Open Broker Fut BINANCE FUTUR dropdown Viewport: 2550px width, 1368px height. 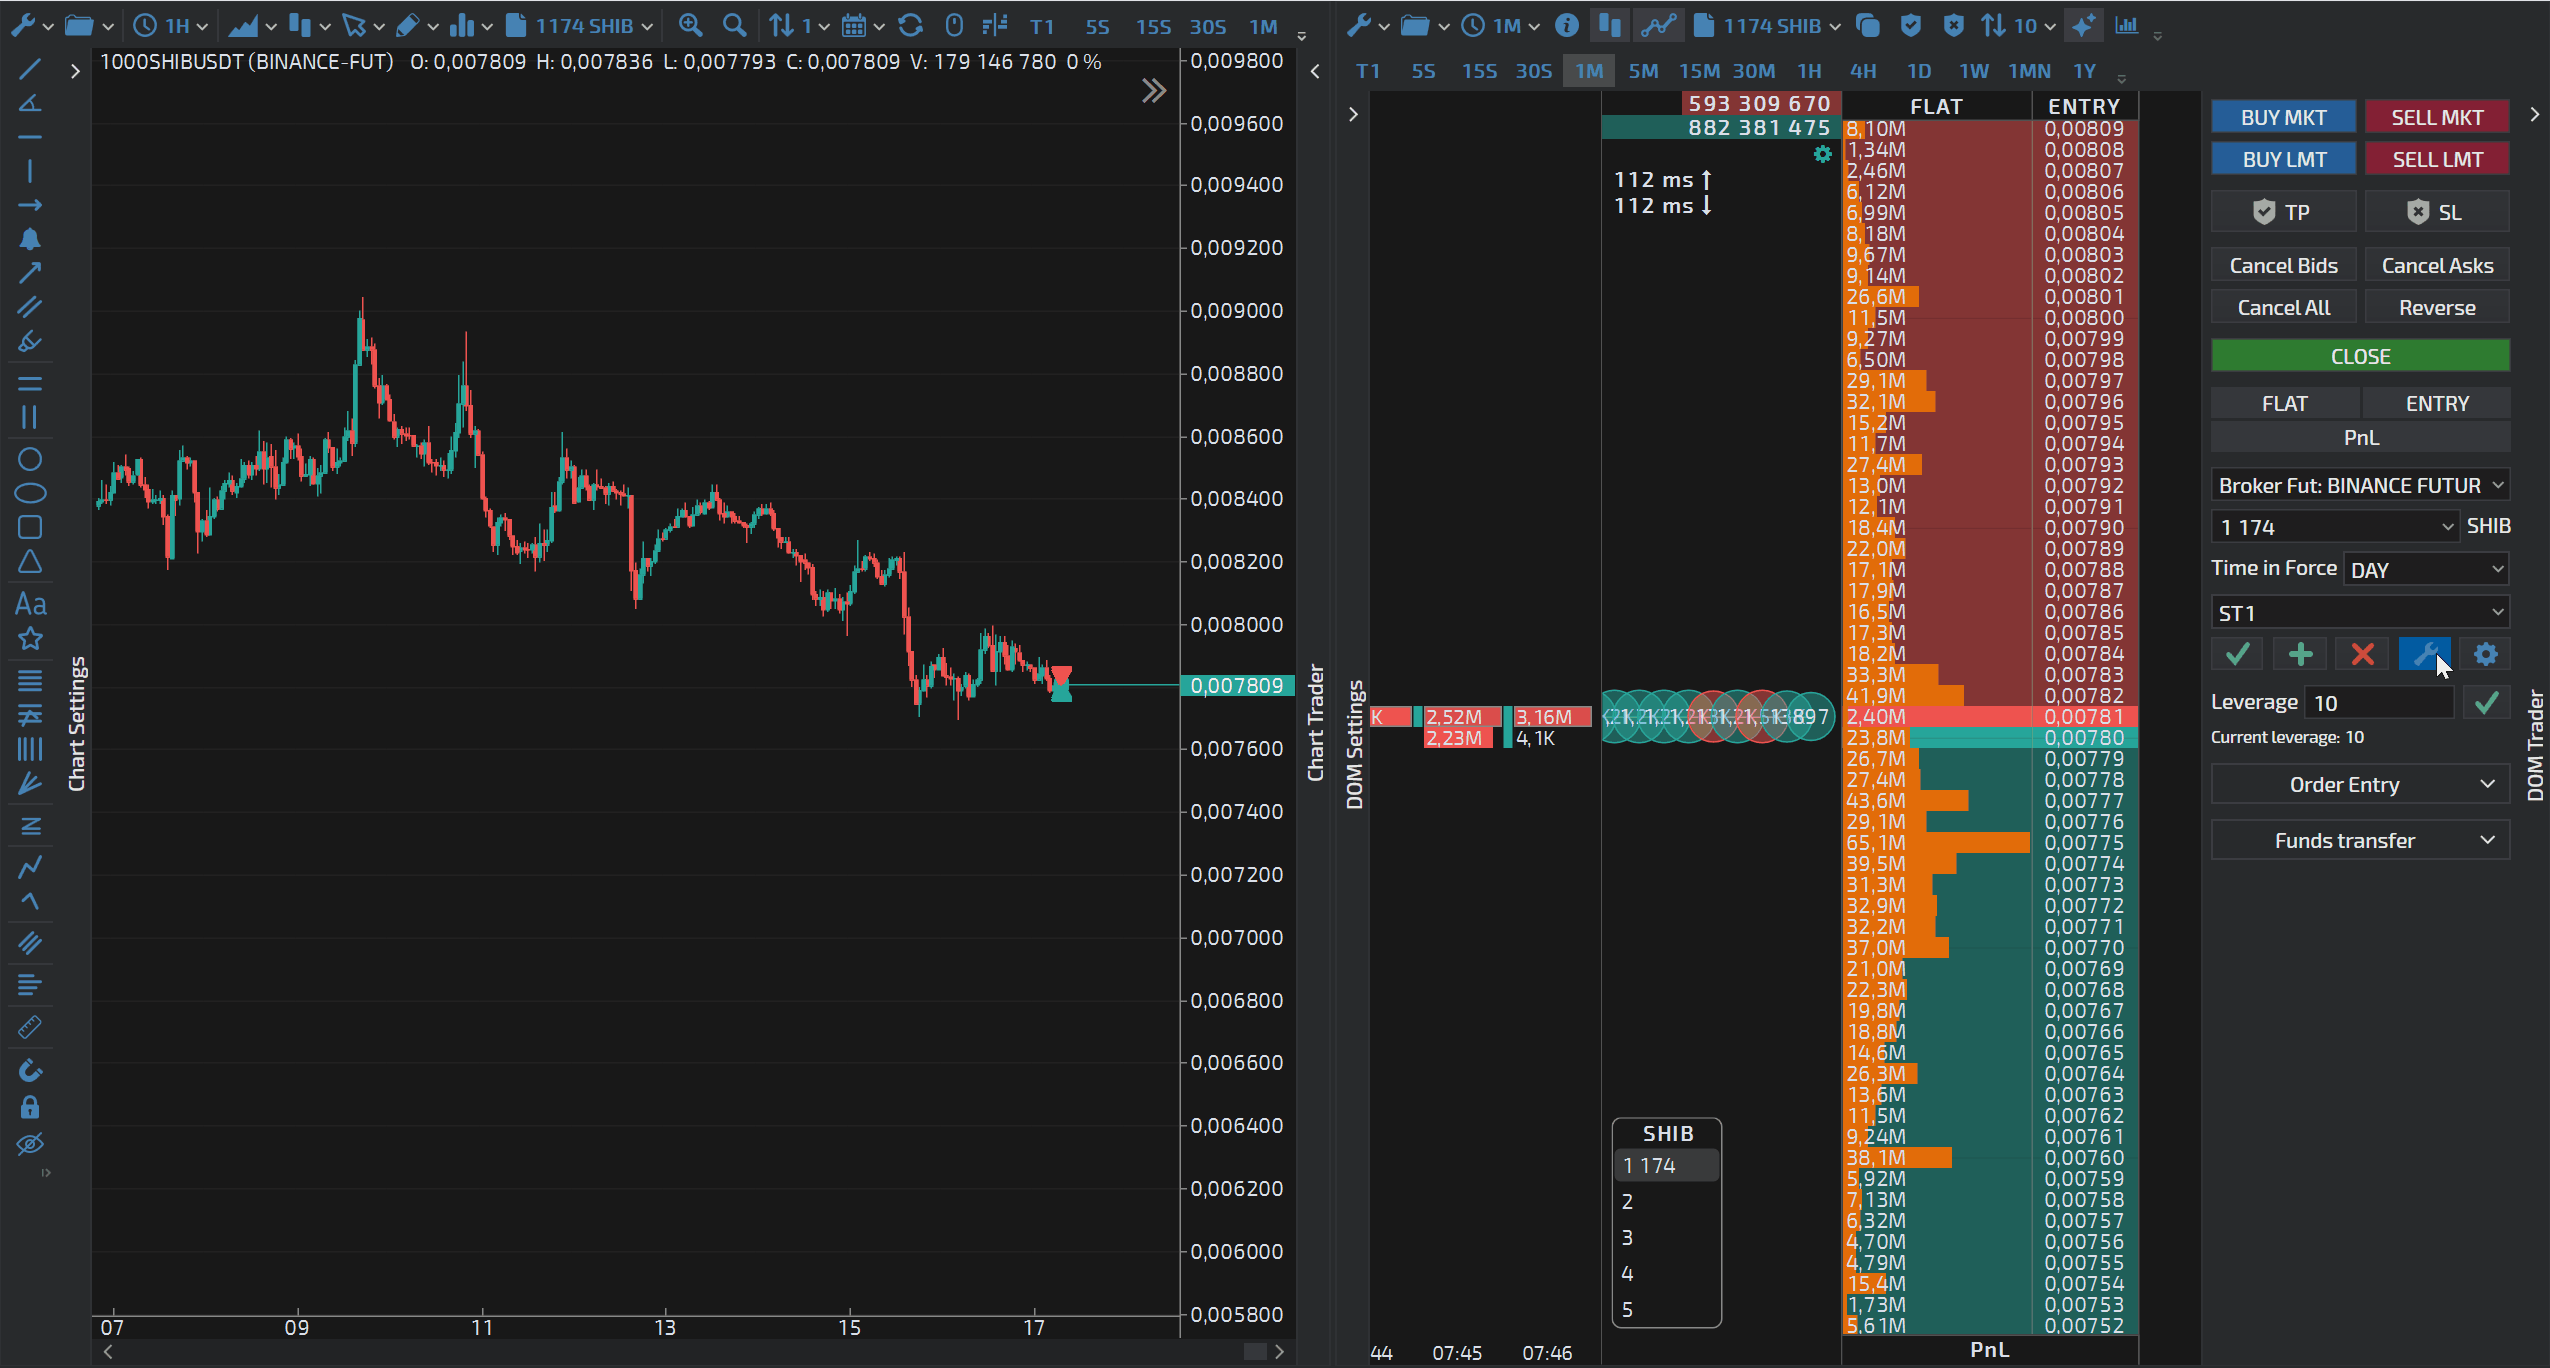[2360, 485]
